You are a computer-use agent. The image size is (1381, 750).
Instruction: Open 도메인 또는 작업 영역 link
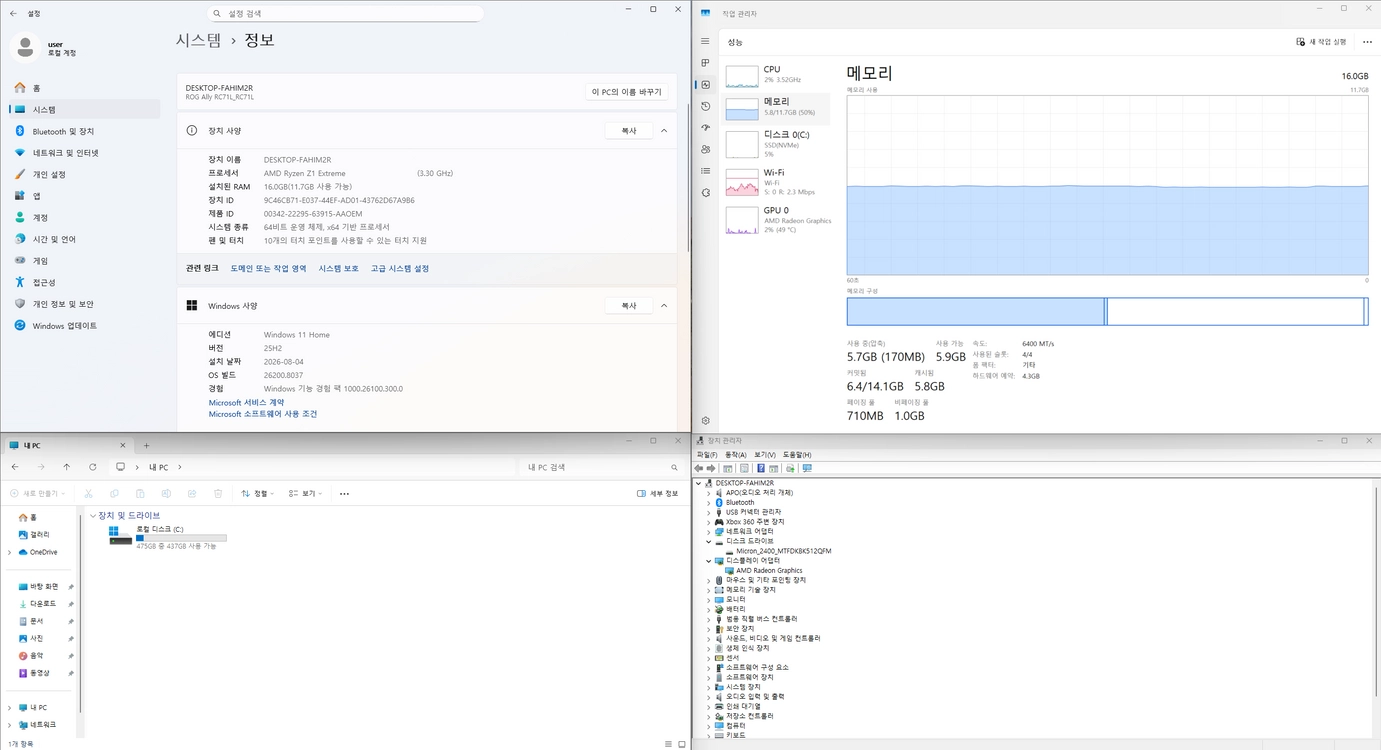click(x=269, y=269)
